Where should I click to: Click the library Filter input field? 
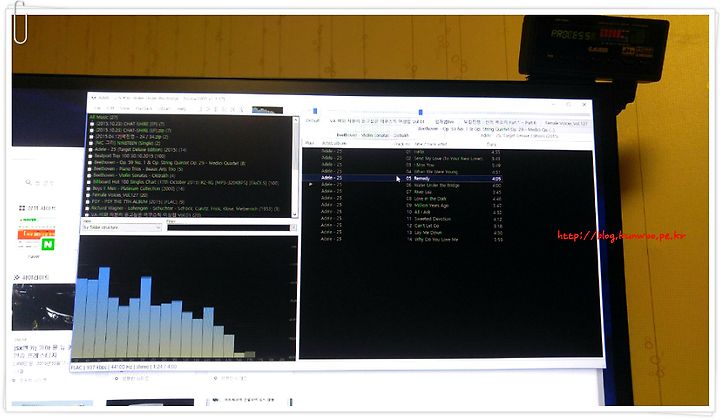pyautogui.click(x=228, y=228)
